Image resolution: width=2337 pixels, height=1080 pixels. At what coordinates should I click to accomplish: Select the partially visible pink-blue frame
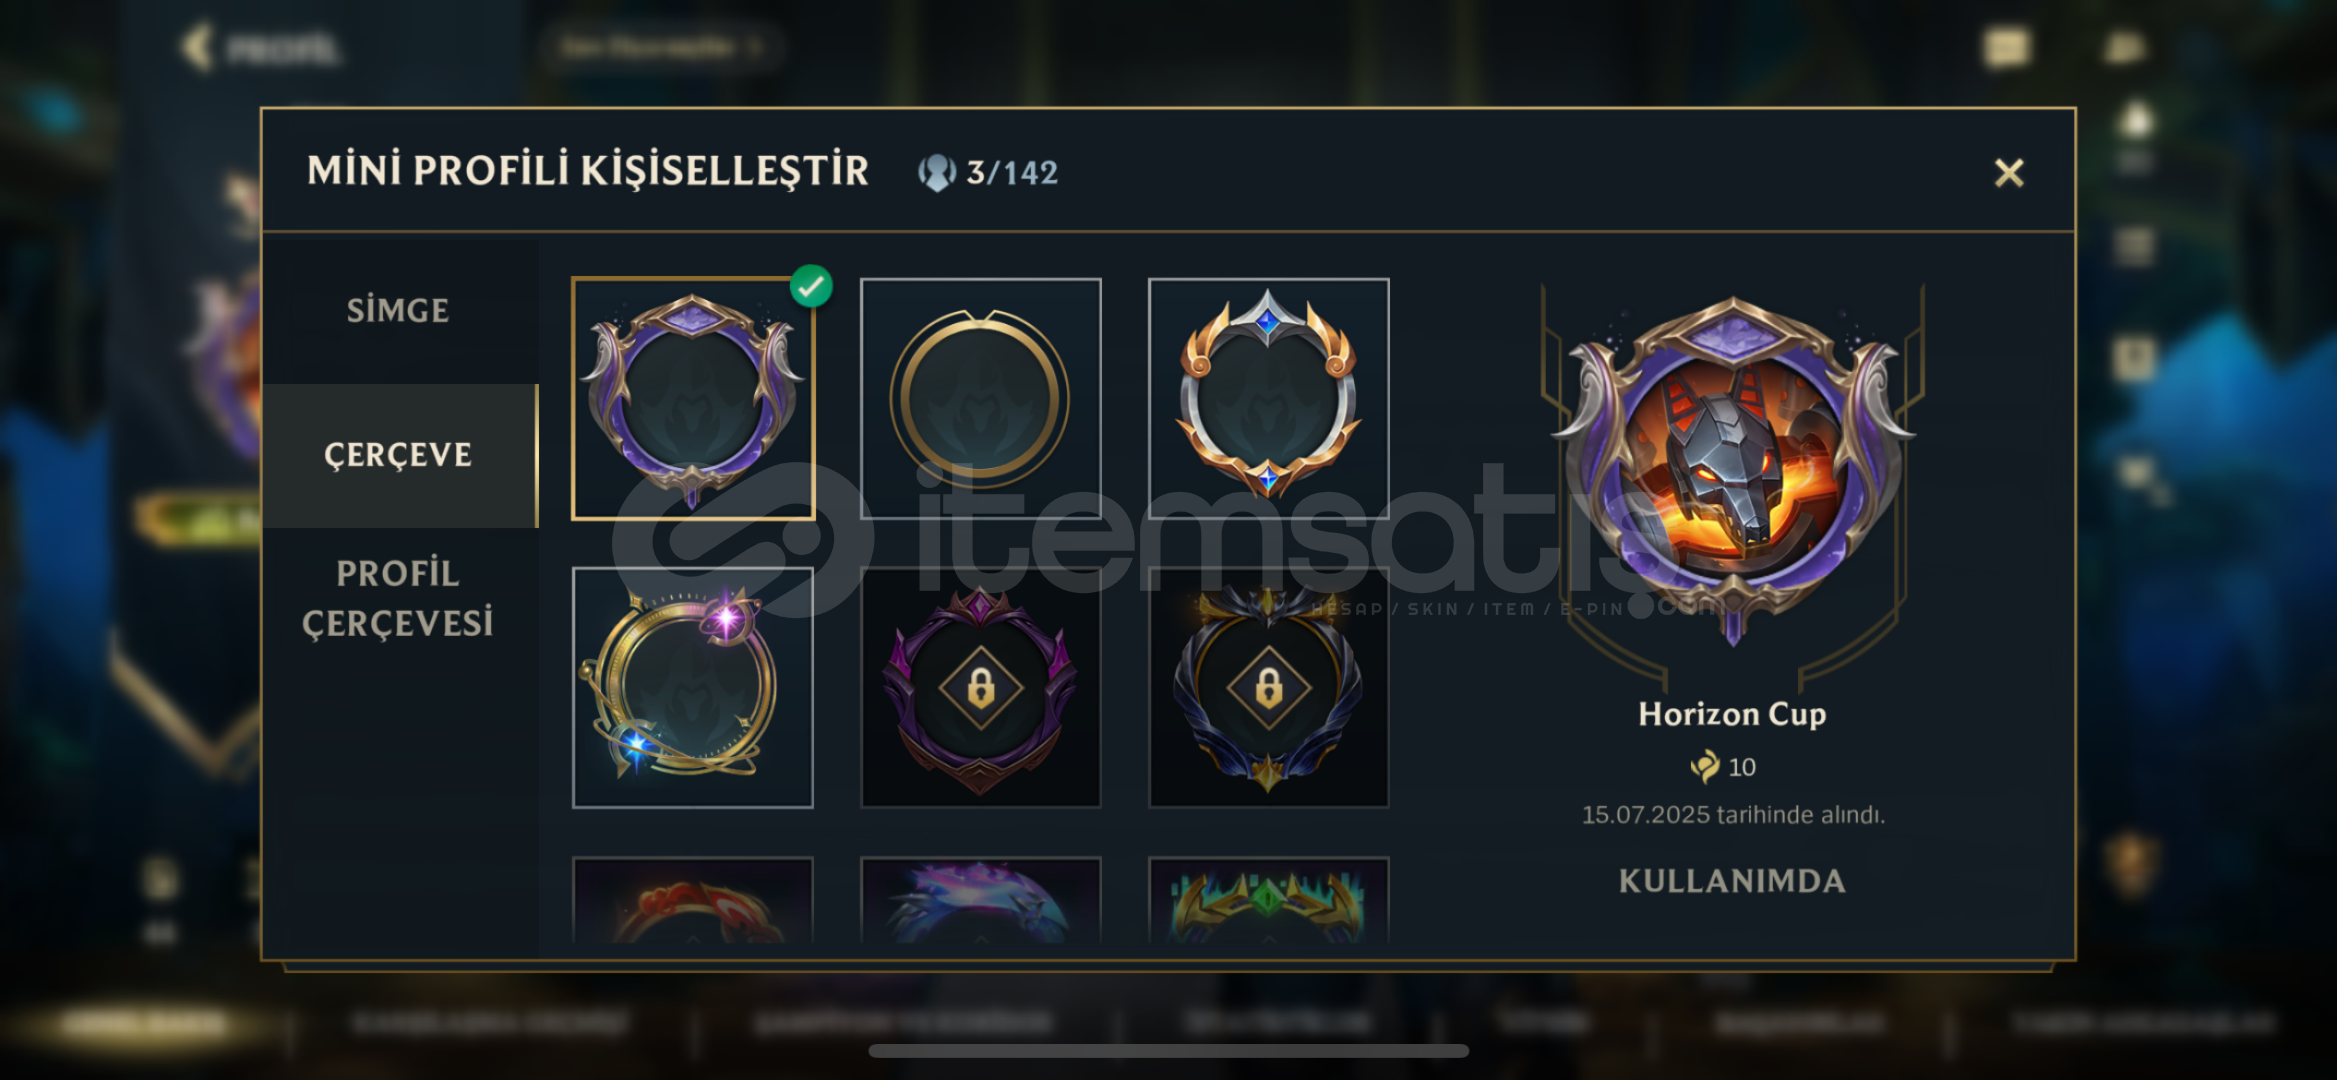pyautogui.click(x=980, y=900)
